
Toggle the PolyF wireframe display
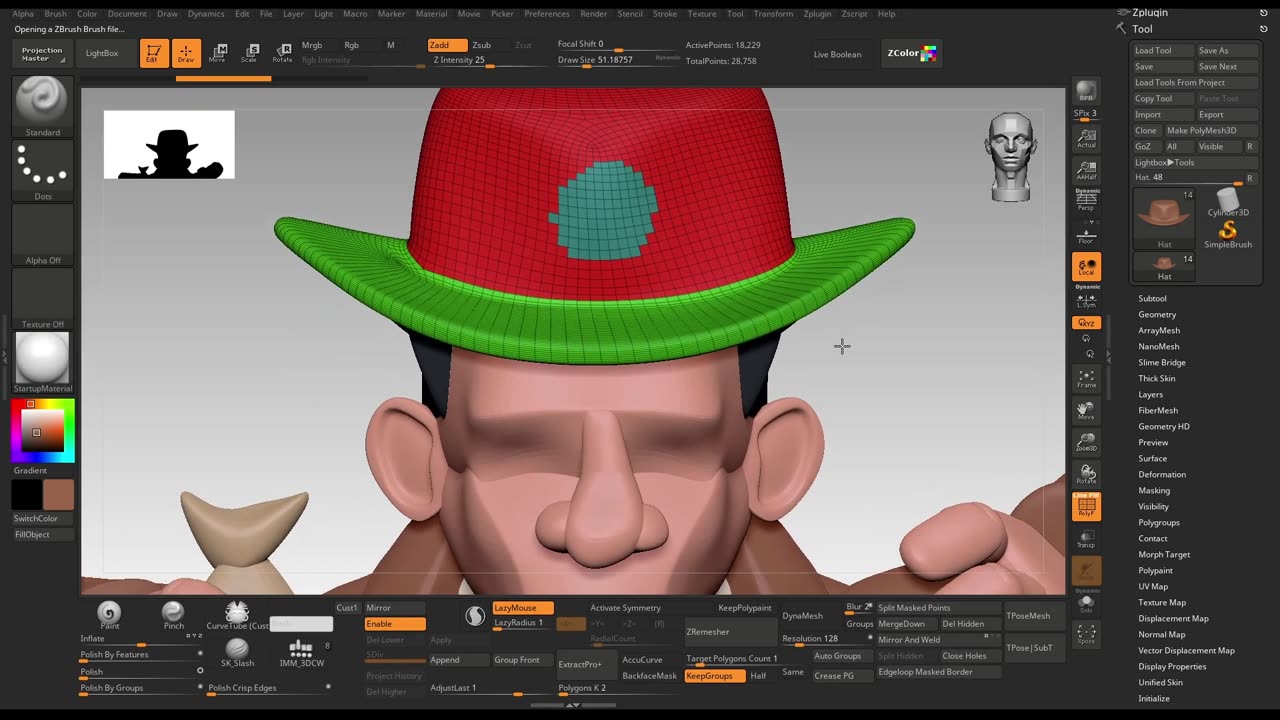(1086, 507)
